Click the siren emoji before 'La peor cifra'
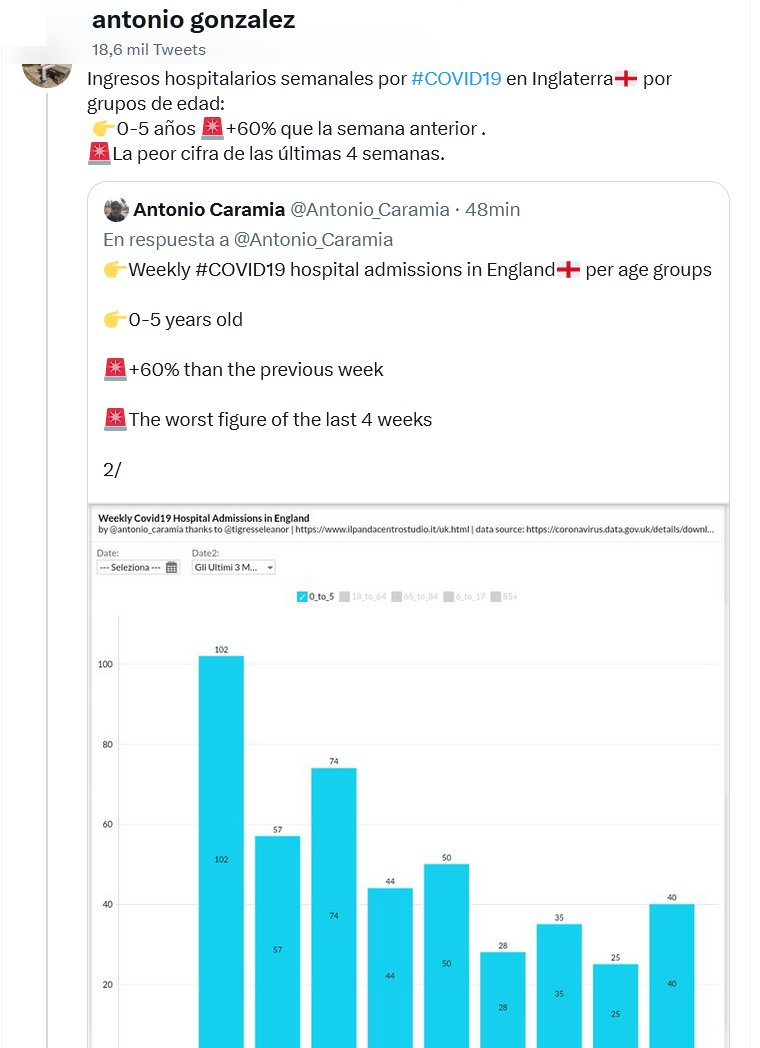760x1048 pixels. coord(99,154)
